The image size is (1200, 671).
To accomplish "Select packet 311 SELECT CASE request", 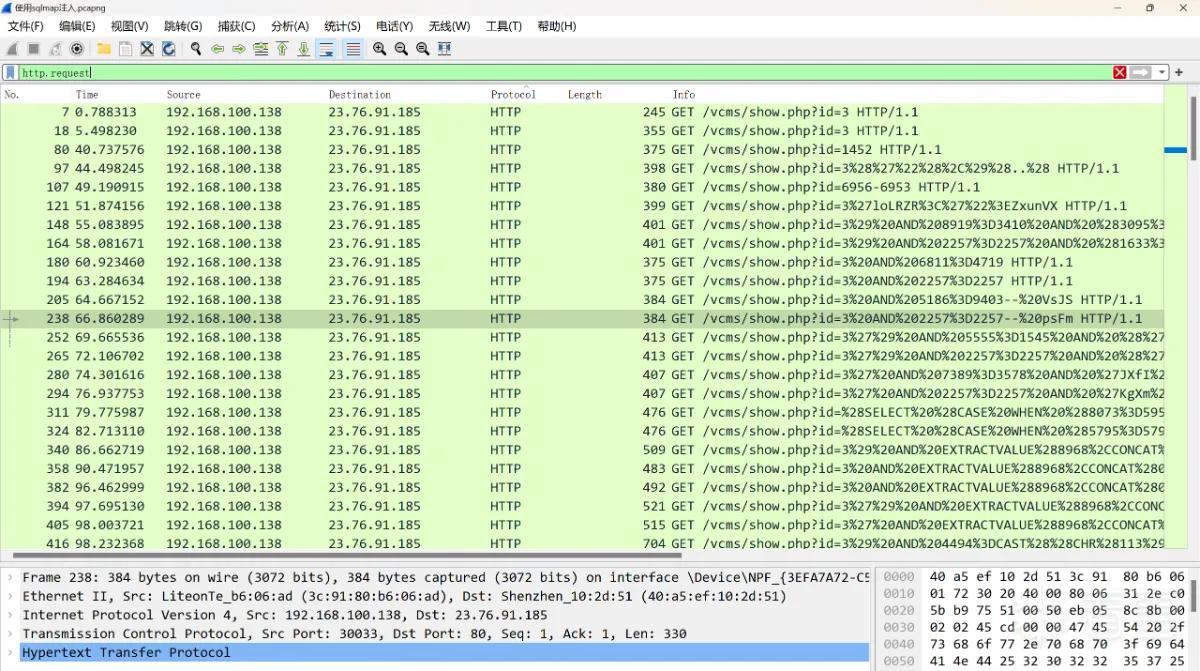I will tap(582, 412).
